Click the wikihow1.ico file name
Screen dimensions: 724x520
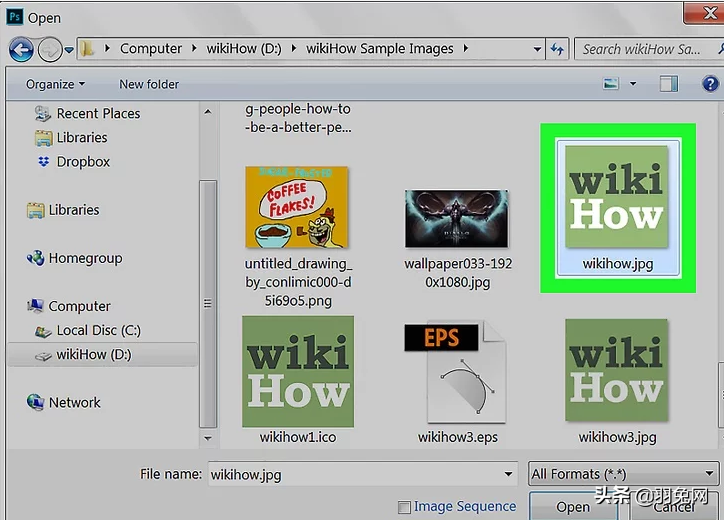[298, 437]
